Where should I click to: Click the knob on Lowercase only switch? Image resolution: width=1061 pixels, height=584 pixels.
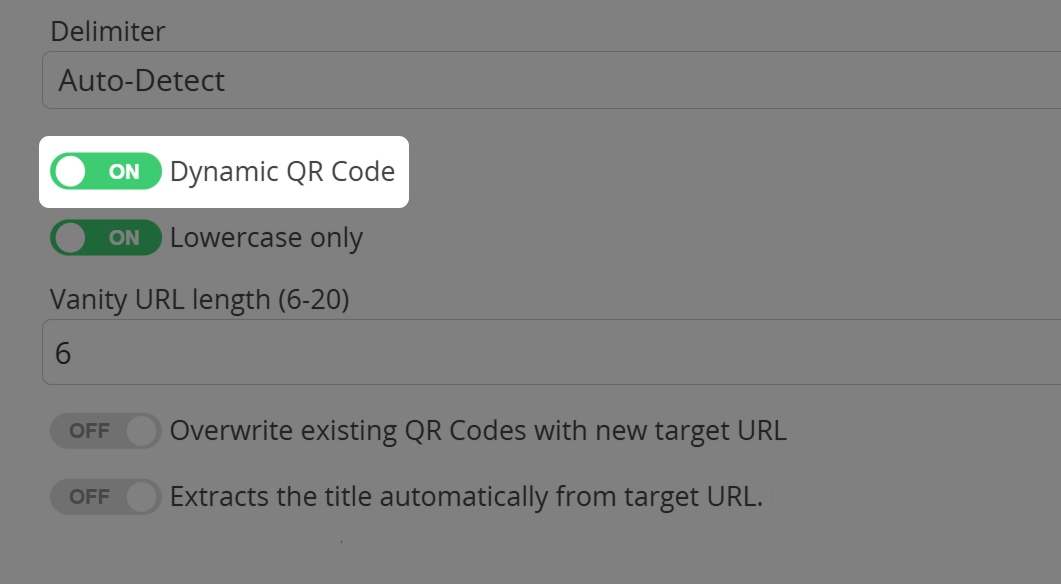(x=71, y=238)
